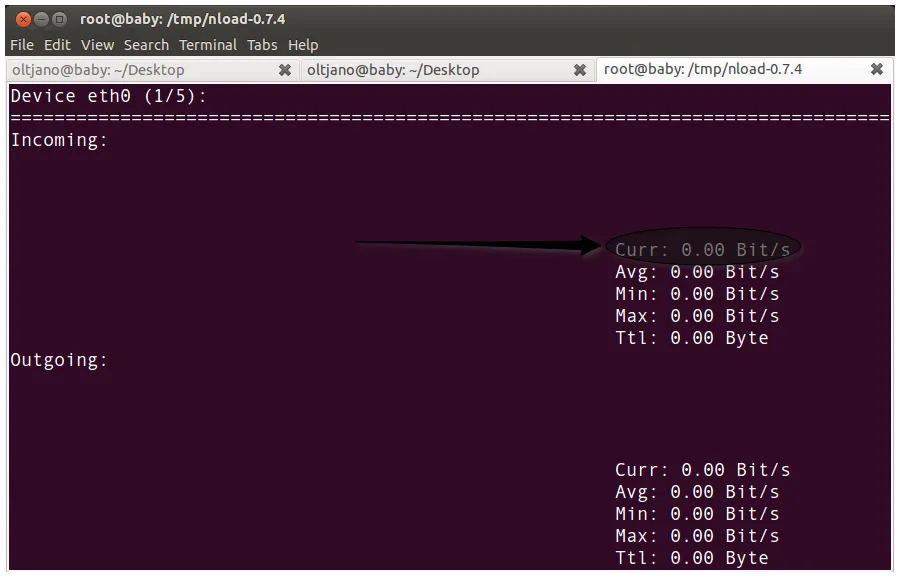Screen dimensions: 900x577
Task: Open the View menu
Action: point(96,44)
